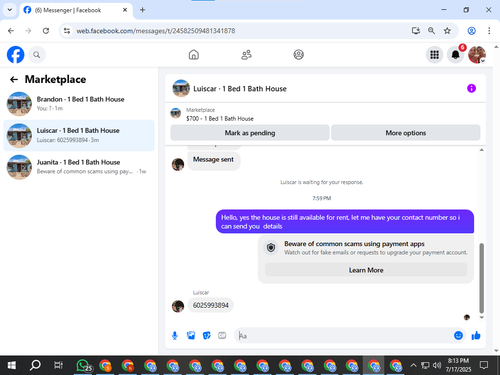Open the Facebook menu grid icon
Screen dimensions: 500x375
click(434, 55)
